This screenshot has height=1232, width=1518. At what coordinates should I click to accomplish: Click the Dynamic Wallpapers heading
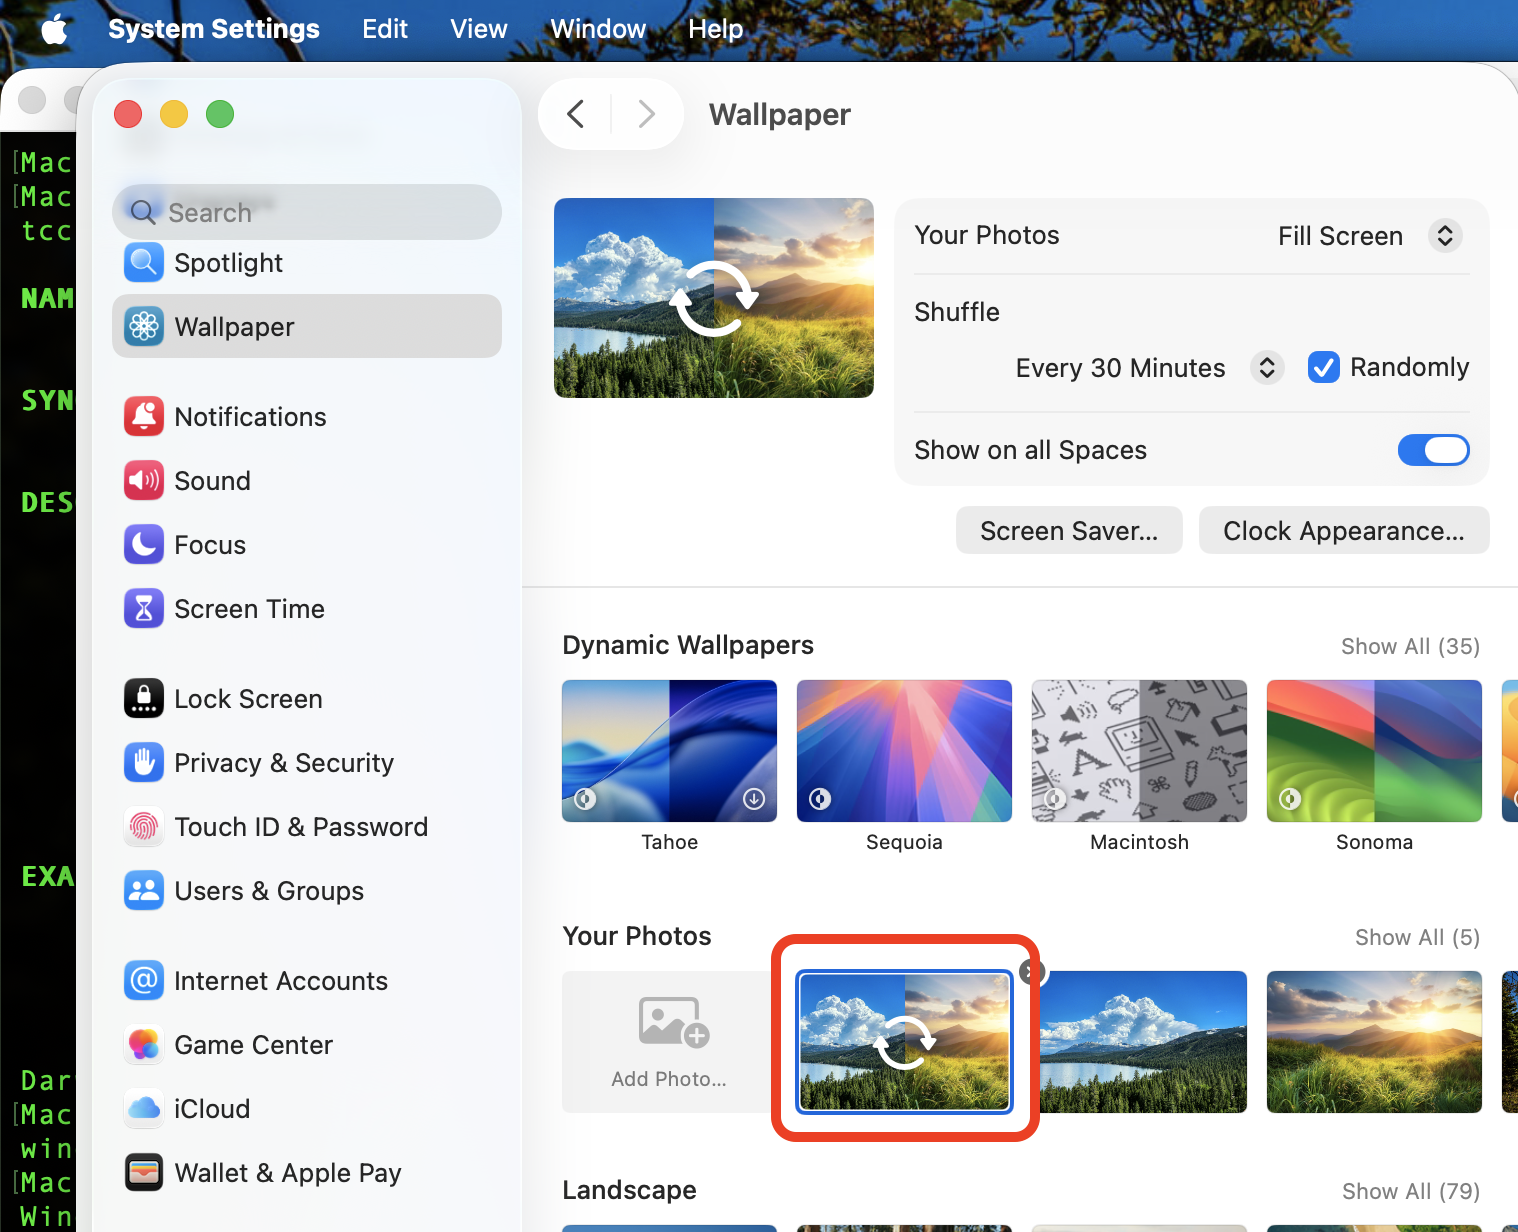(688, 645)
